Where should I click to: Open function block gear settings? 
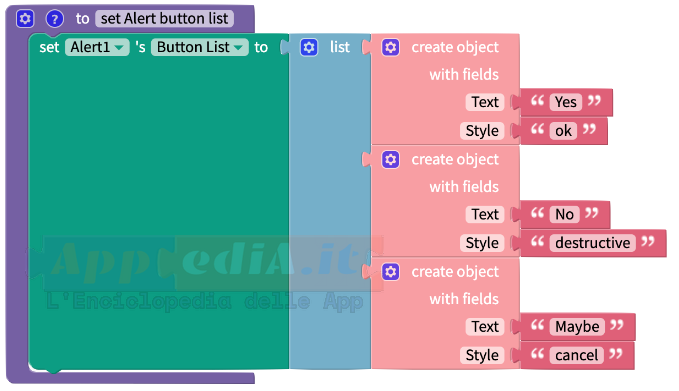[25, 19]
